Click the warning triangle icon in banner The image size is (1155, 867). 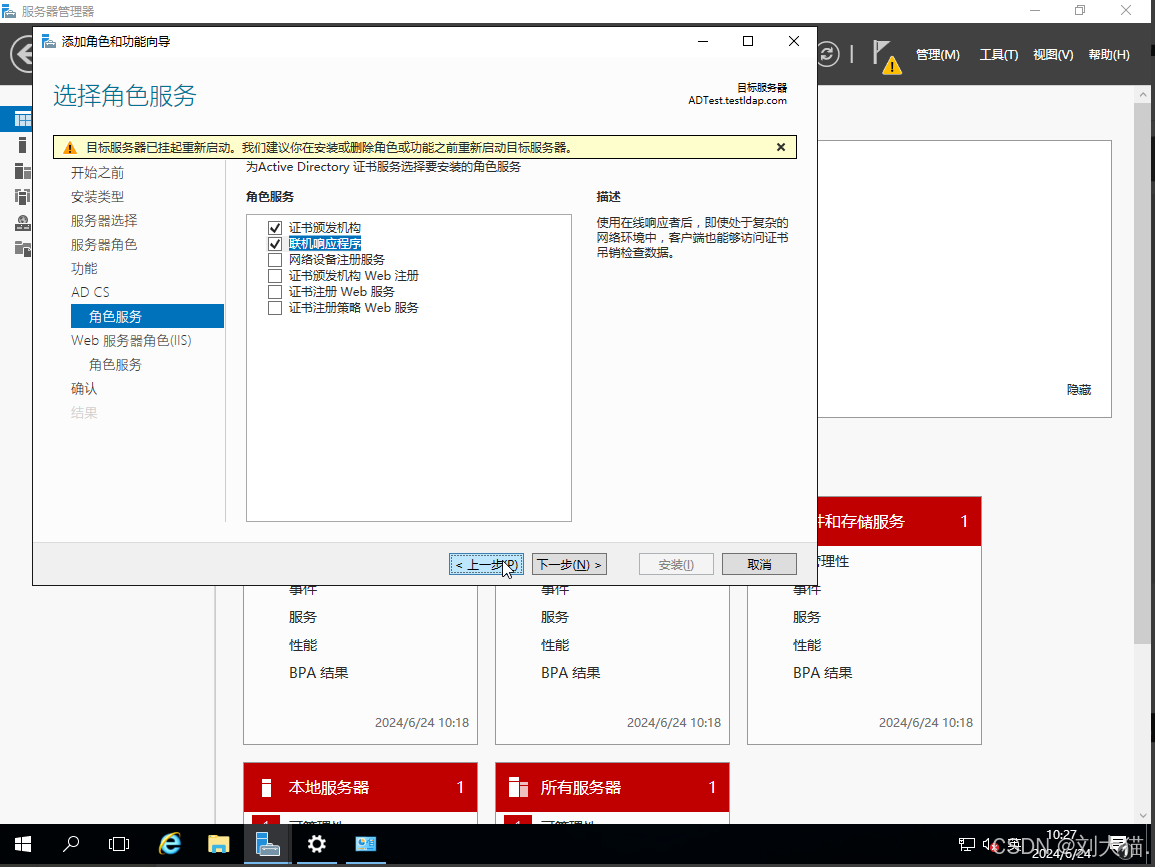(70, 148)
